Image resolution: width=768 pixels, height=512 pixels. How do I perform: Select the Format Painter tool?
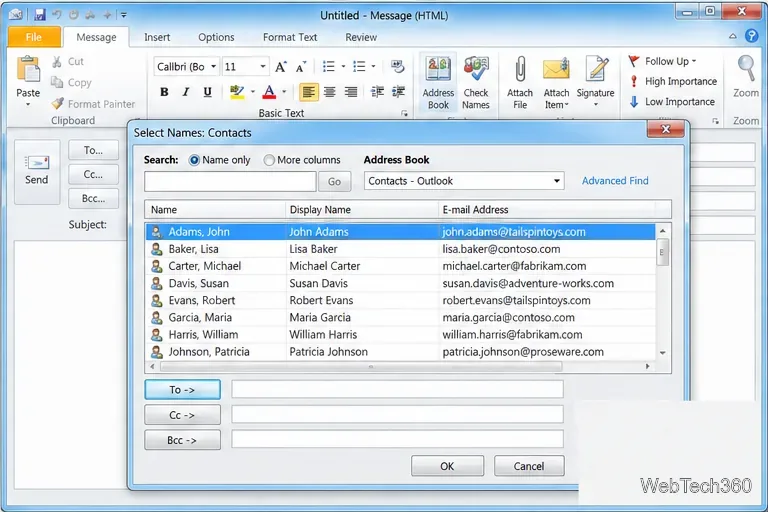[x=93, y=104]
